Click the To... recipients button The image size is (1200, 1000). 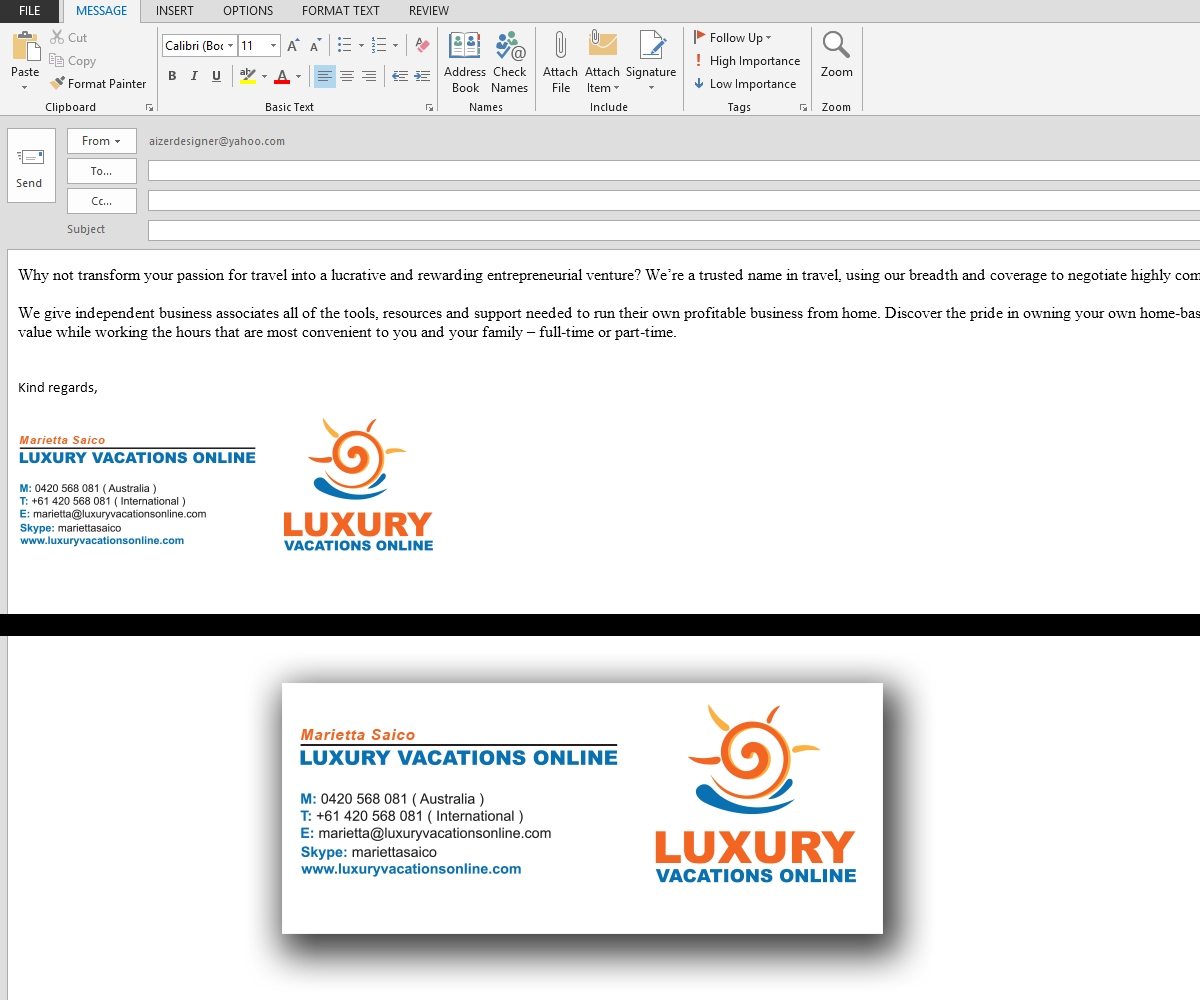pos(102,171)
